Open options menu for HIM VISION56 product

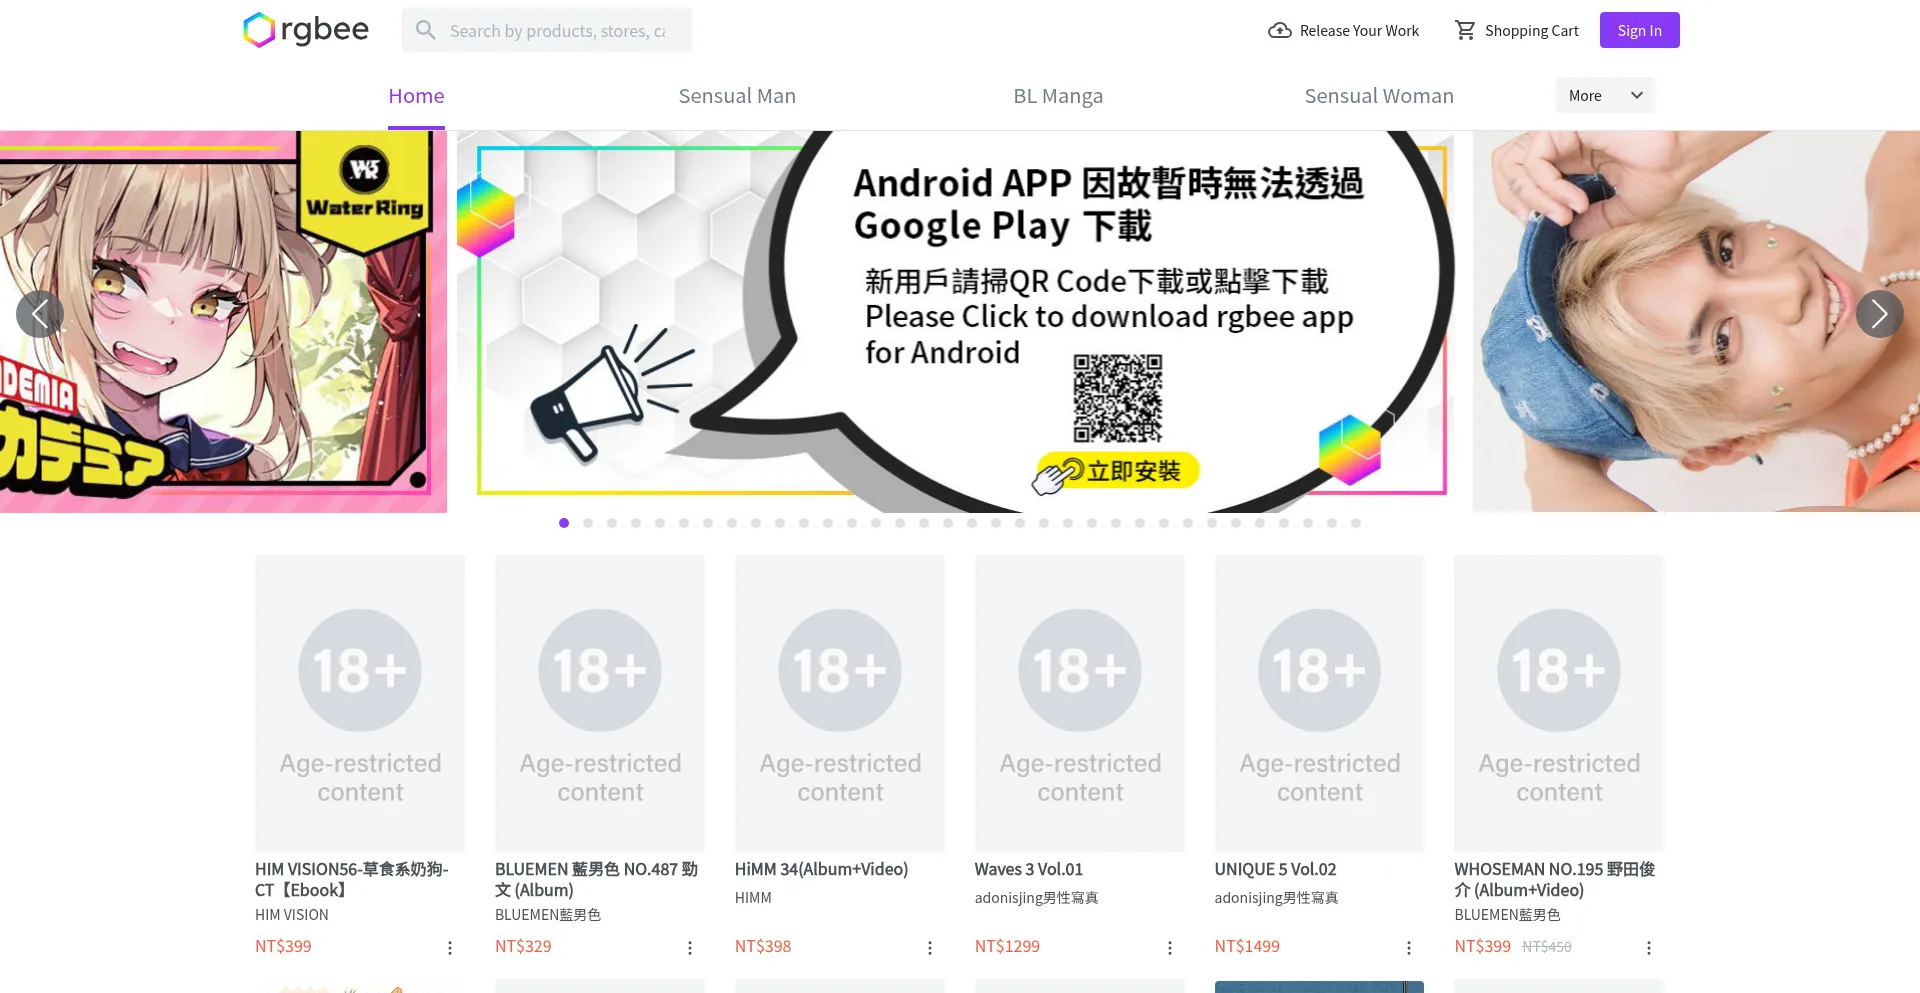coord(450,948)
